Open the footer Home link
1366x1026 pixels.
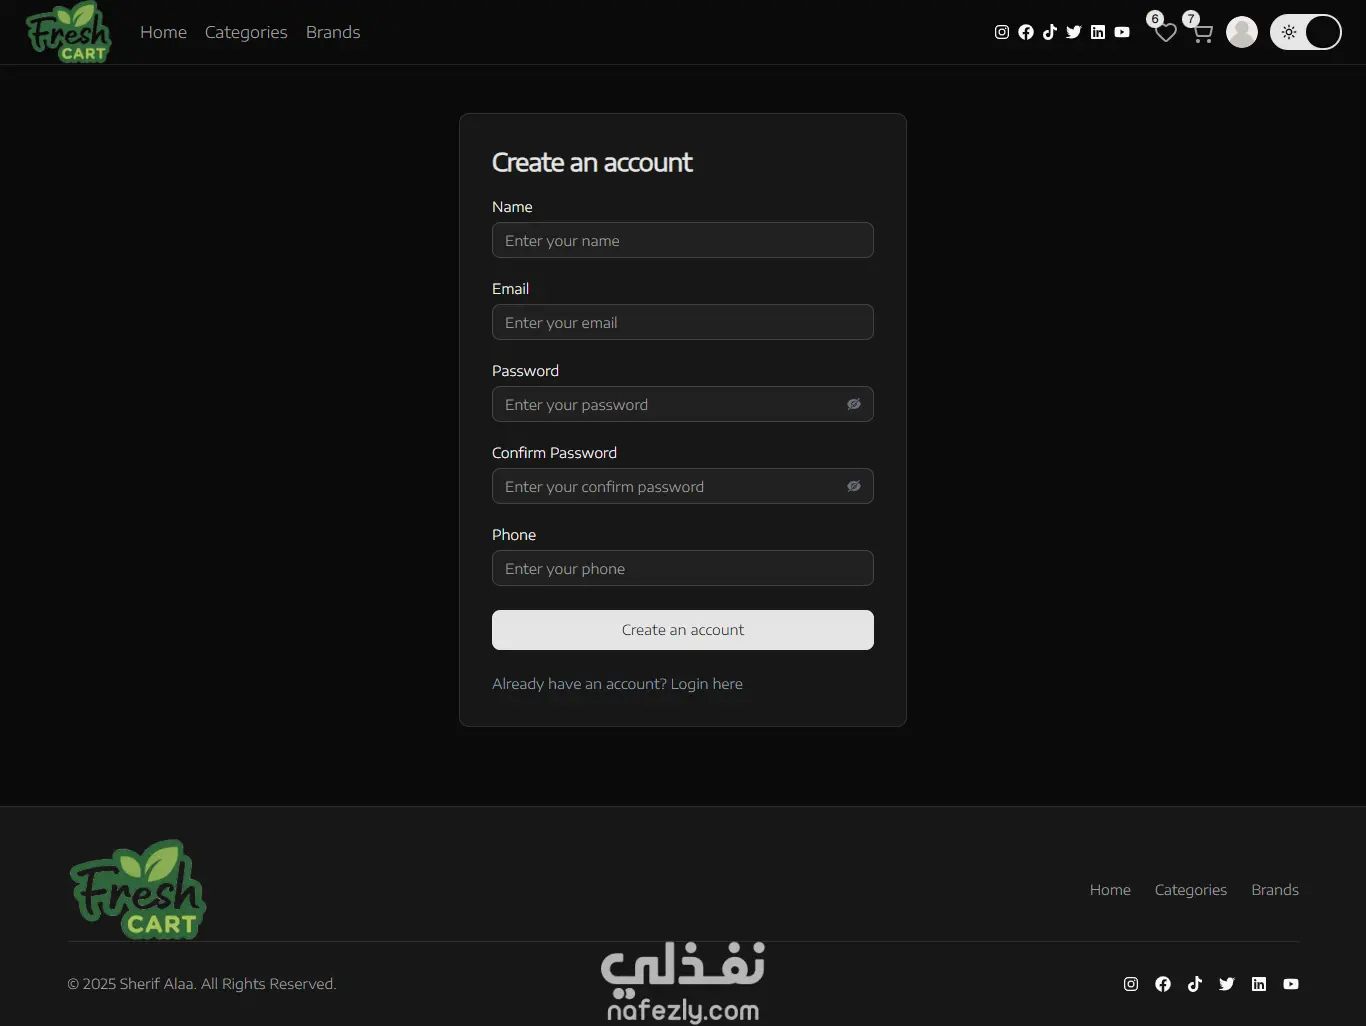pyautogui.click(x=1110, y=890)
